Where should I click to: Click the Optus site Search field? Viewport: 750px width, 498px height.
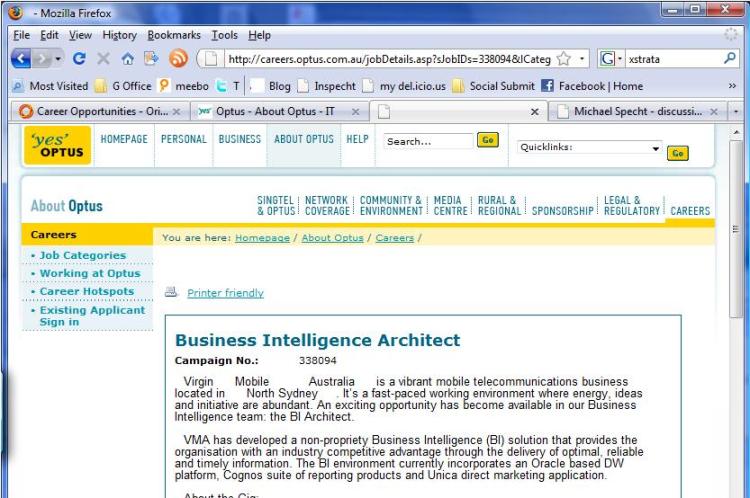tap(426, 142)
